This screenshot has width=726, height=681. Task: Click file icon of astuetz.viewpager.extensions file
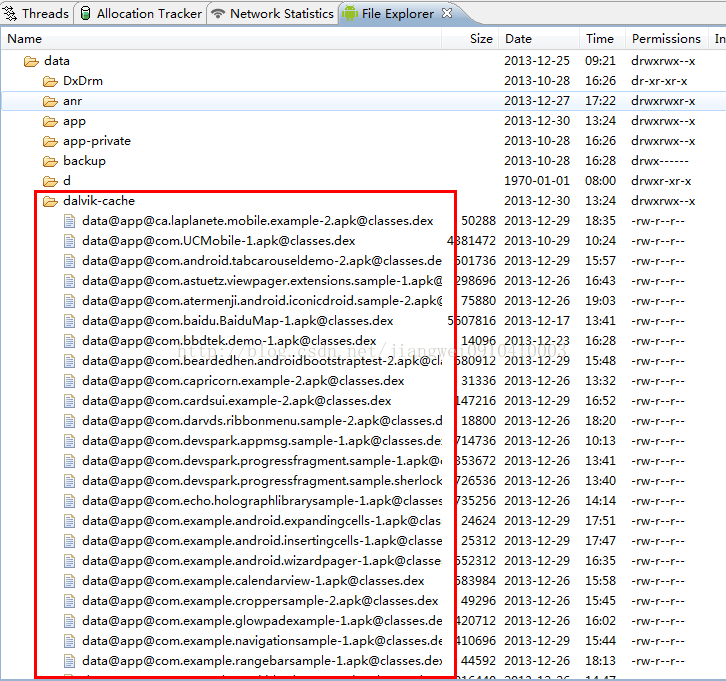tap(69, 281)
